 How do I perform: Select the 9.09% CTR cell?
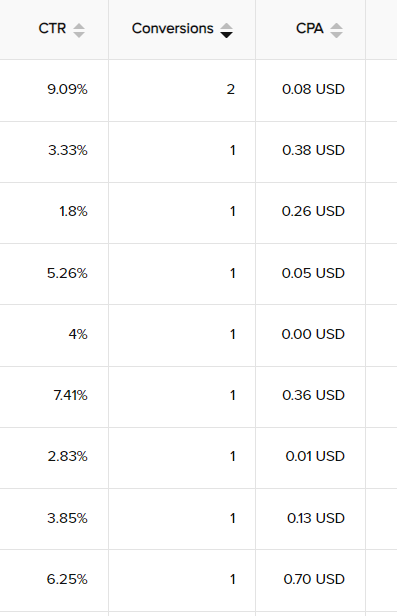pyautogui.click(x=67, y=90)
